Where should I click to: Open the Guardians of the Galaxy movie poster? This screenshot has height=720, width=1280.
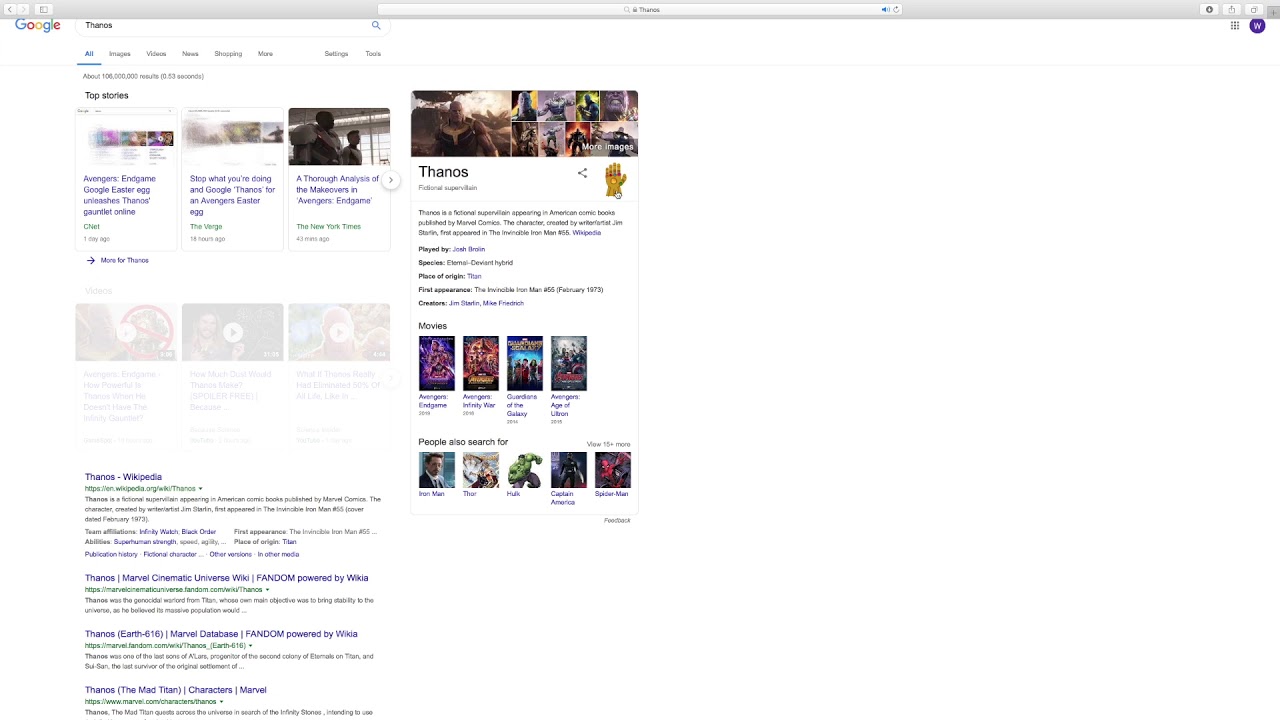click(525, 363)
